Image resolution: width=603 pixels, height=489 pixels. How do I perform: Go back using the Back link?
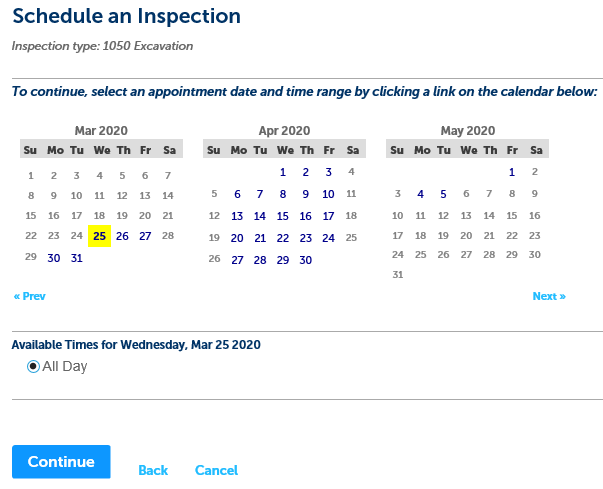tap(153, 470)
